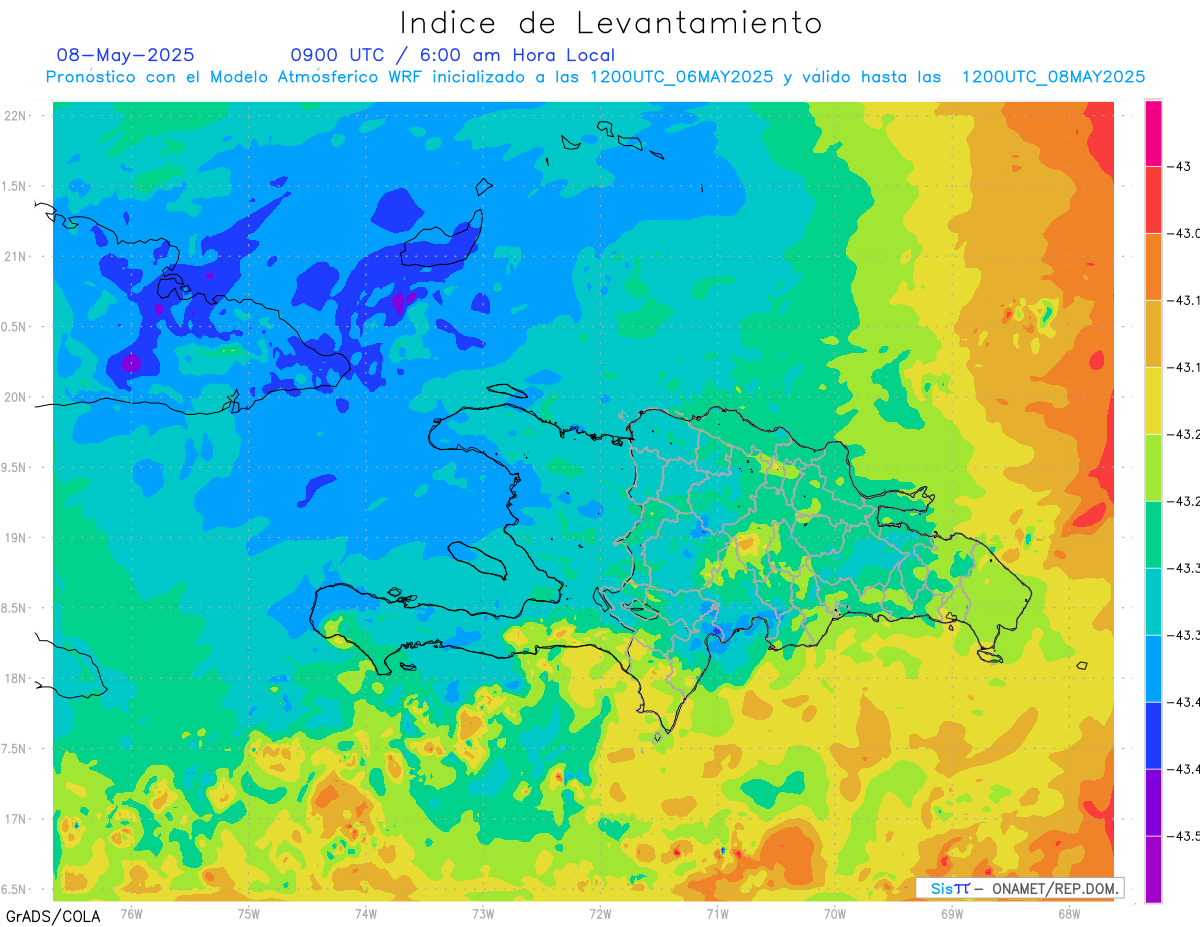
Task: Click the "SisTT - ONAMET/REP.DOM." label box
Action: click(x=1020, y=888)
